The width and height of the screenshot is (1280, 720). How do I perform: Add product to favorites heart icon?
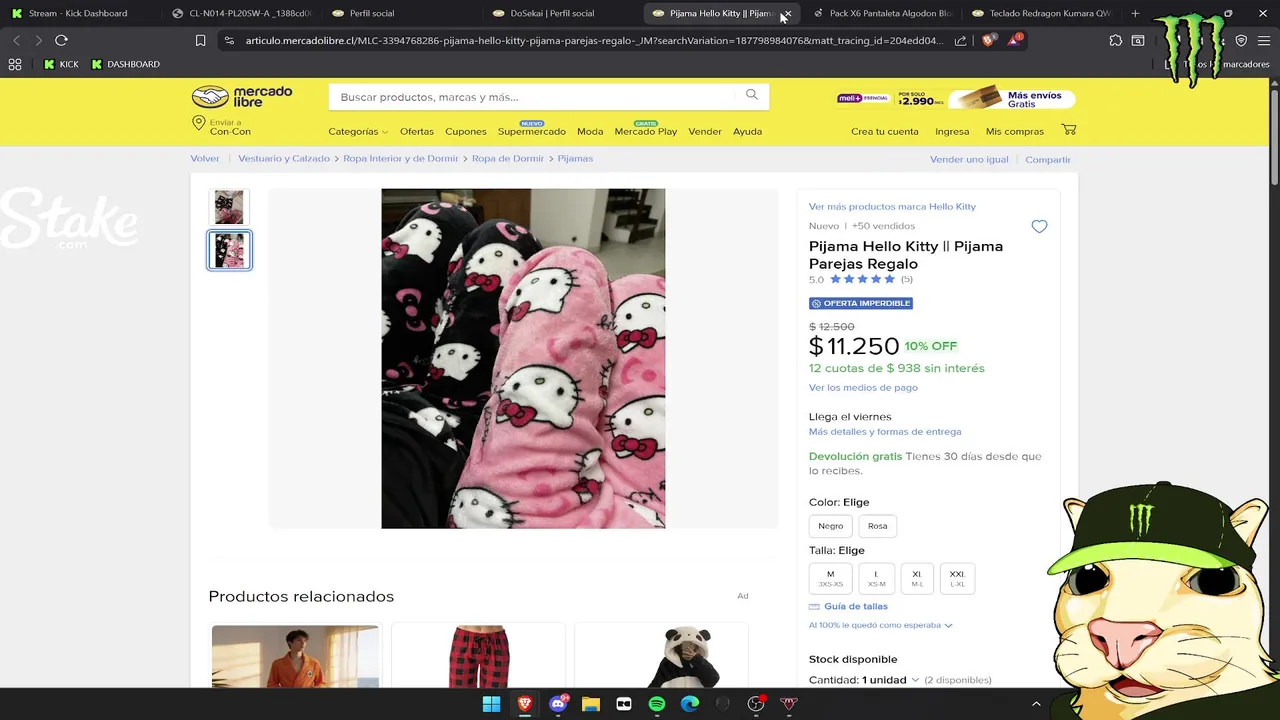[1039, 227]
